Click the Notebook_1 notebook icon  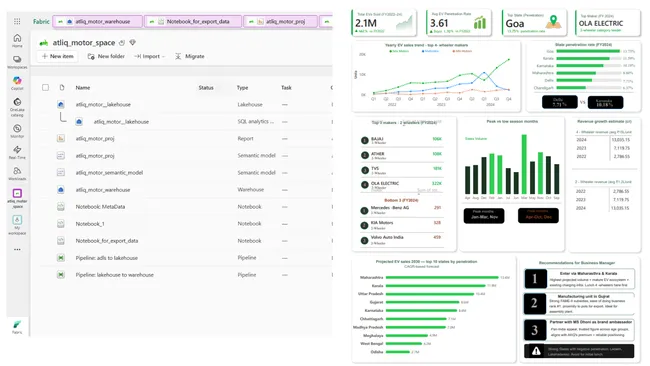coord(61,223)
